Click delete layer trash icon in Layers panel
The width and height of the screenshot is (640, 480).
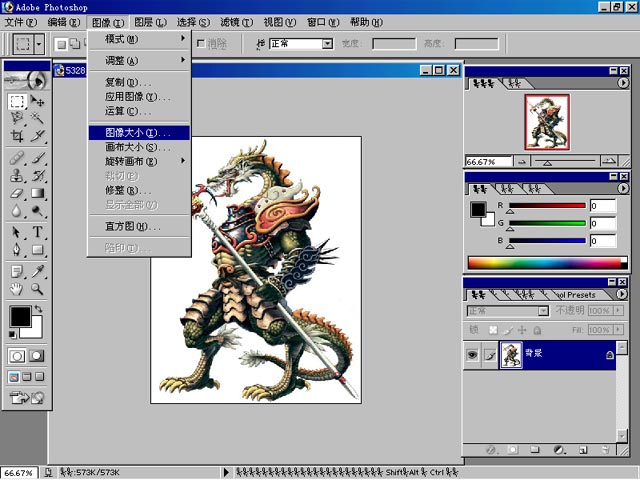coord(606,450)
